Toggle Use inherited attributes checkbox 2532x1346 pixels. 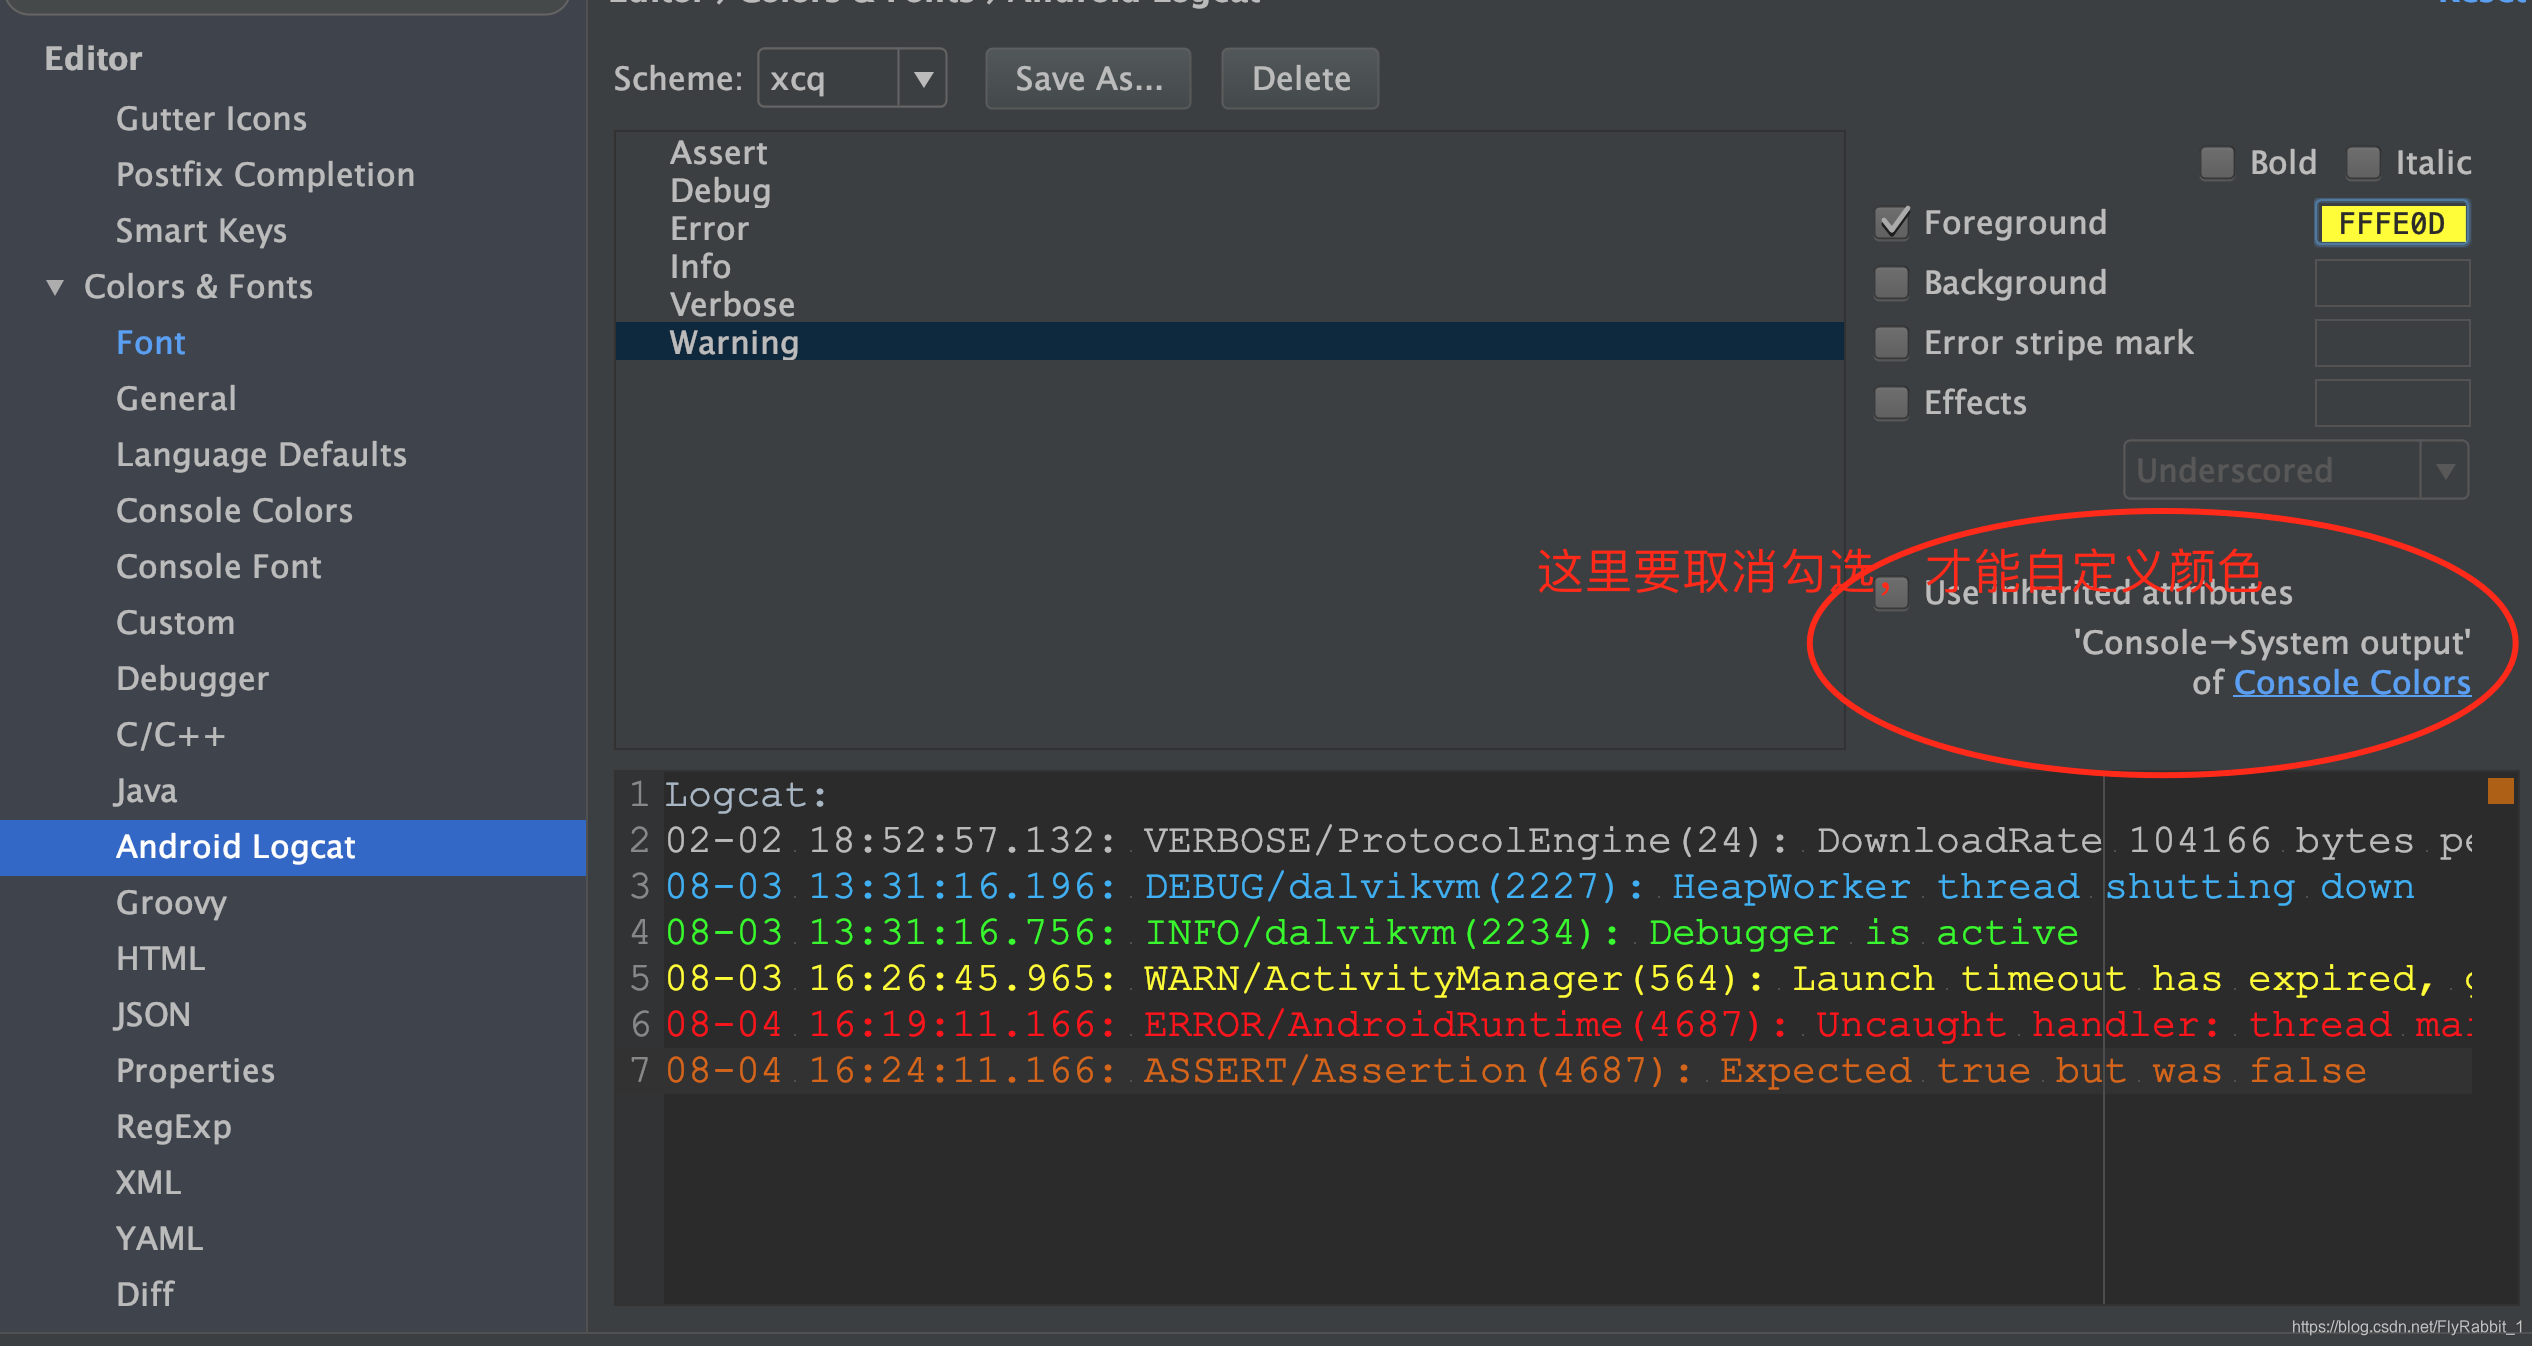pos(1891,593)
